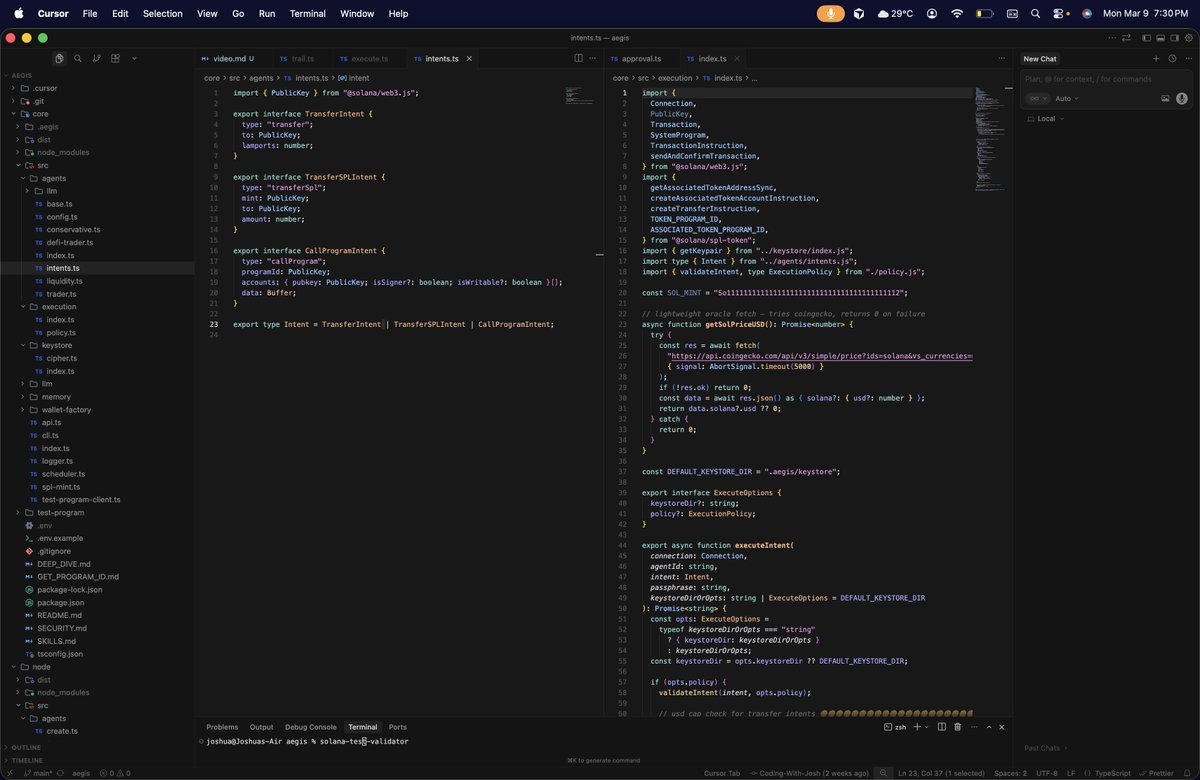Open defi-trader.ts in the explorer
This screenshot has height=780, width=1200.
(x=69, y=242)
